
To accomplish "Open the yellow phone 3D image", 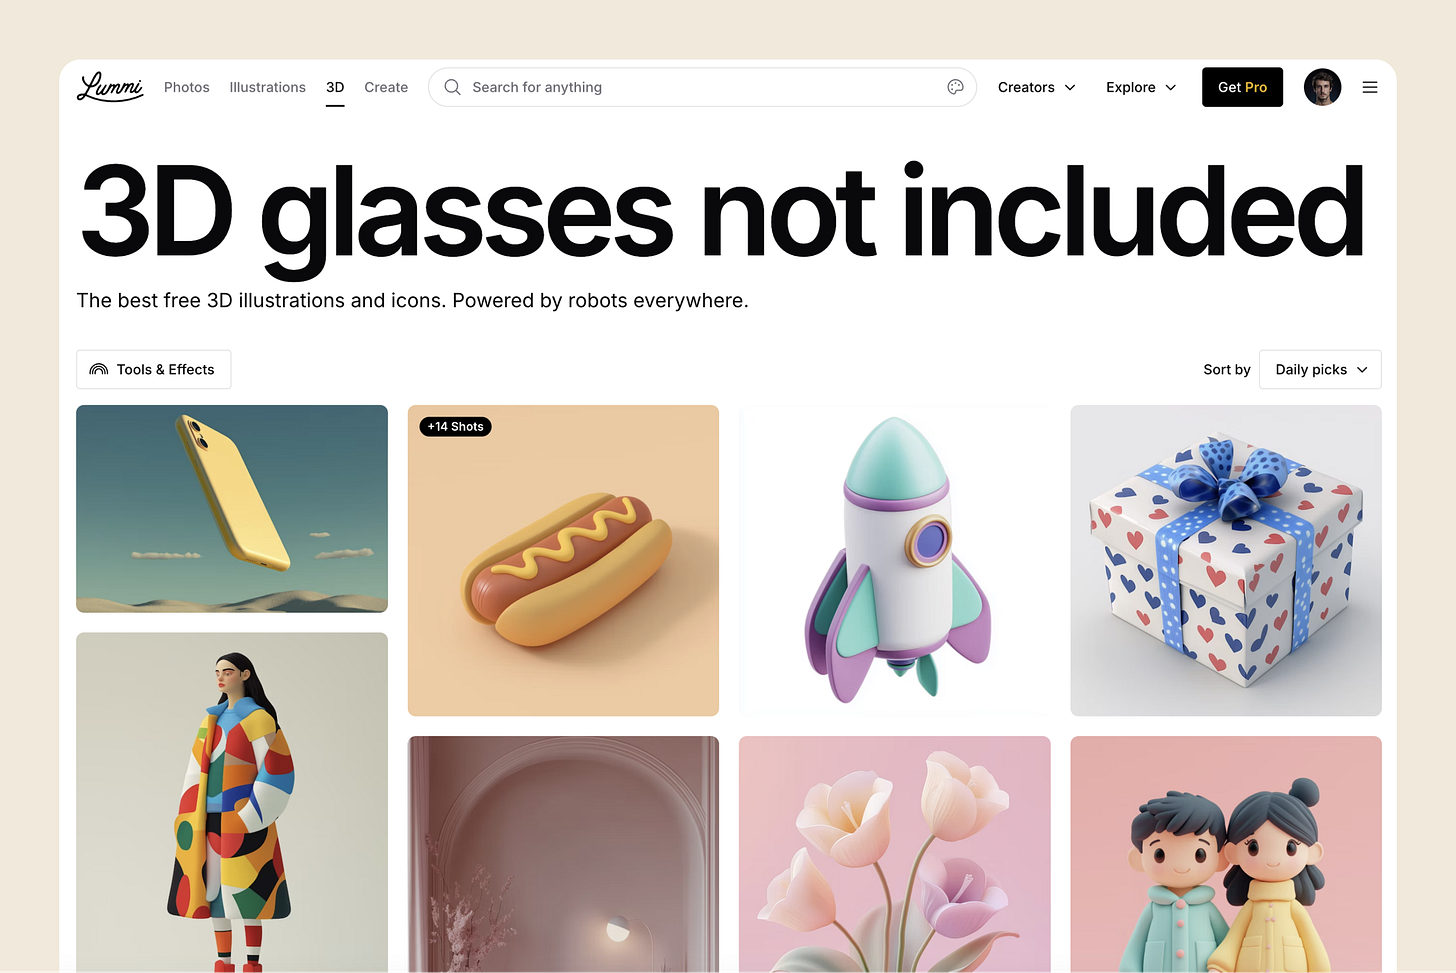I will [x=232, y=508].
